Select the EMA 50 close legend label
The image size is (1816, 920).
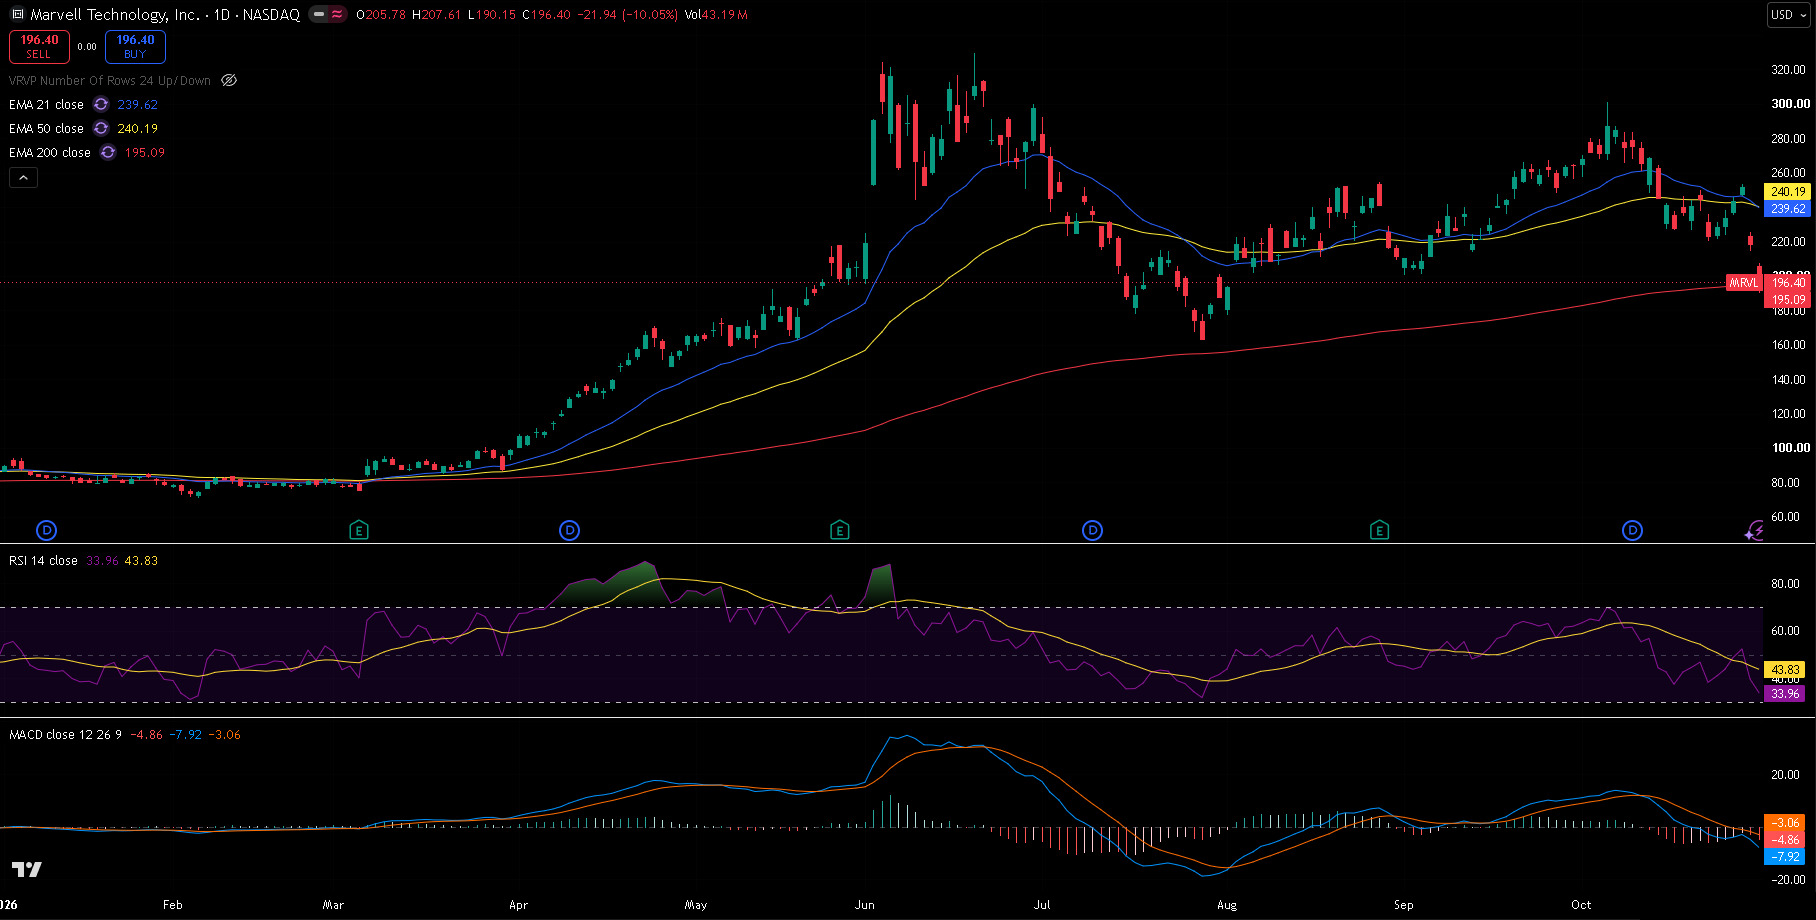pyautogui.click(x=46, y=129)
